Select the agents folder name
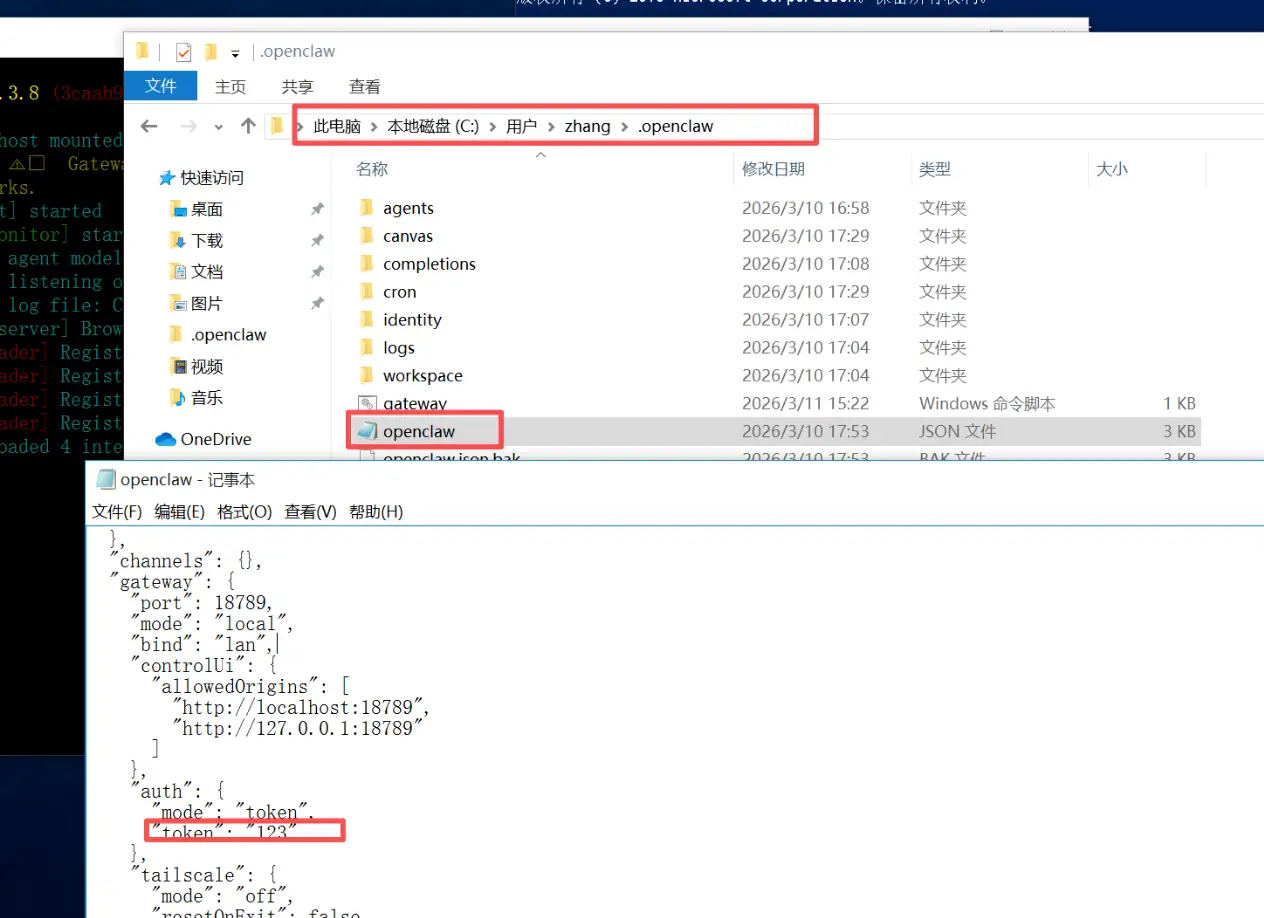This screenshot has height=918, width=1264. [x=408, y=208]
